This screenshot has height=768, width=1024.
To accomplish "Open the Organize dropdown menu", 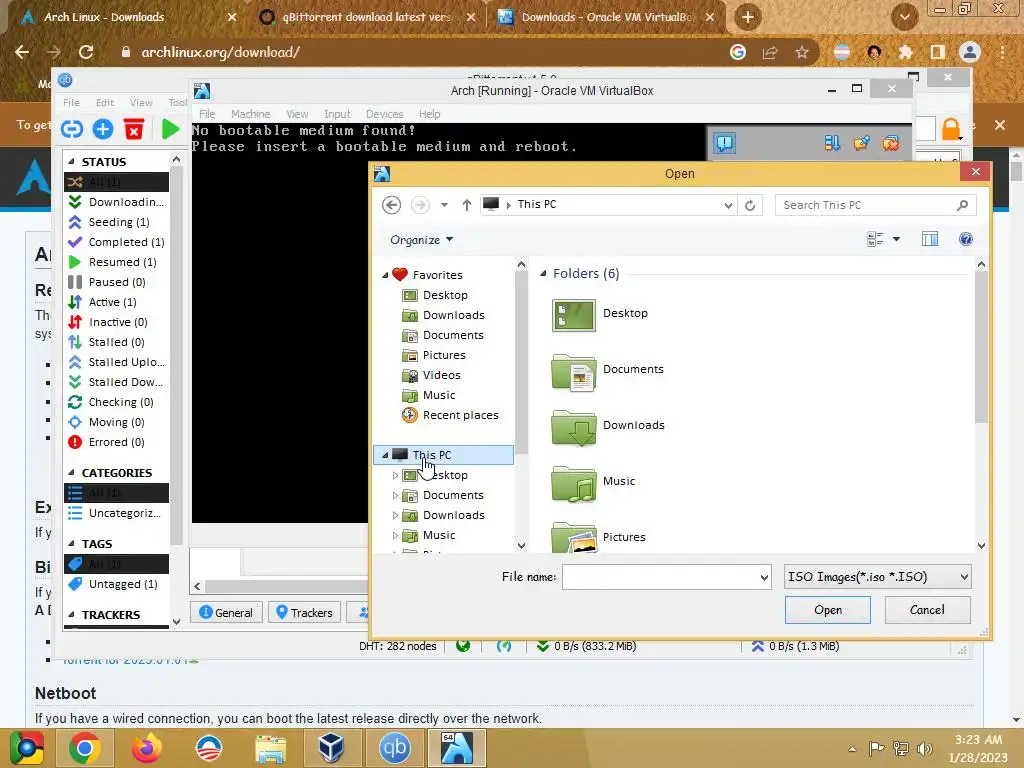I will click(x=421, y=240).
